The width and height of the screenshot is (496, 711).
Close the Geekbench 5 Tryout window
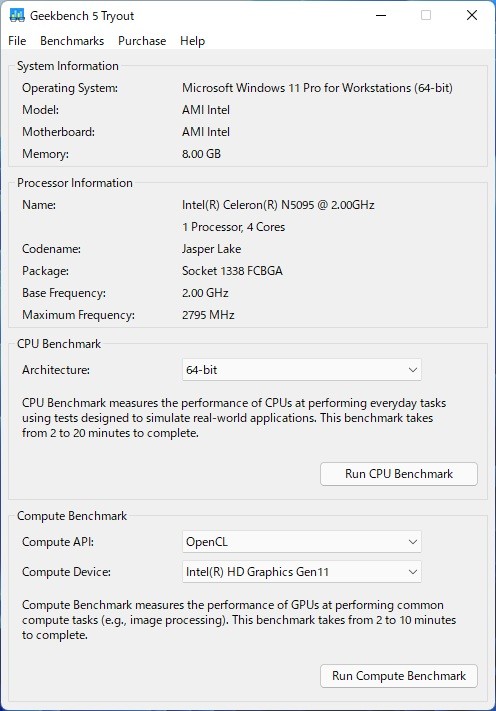pyautogui.click(x=472, y=15)
